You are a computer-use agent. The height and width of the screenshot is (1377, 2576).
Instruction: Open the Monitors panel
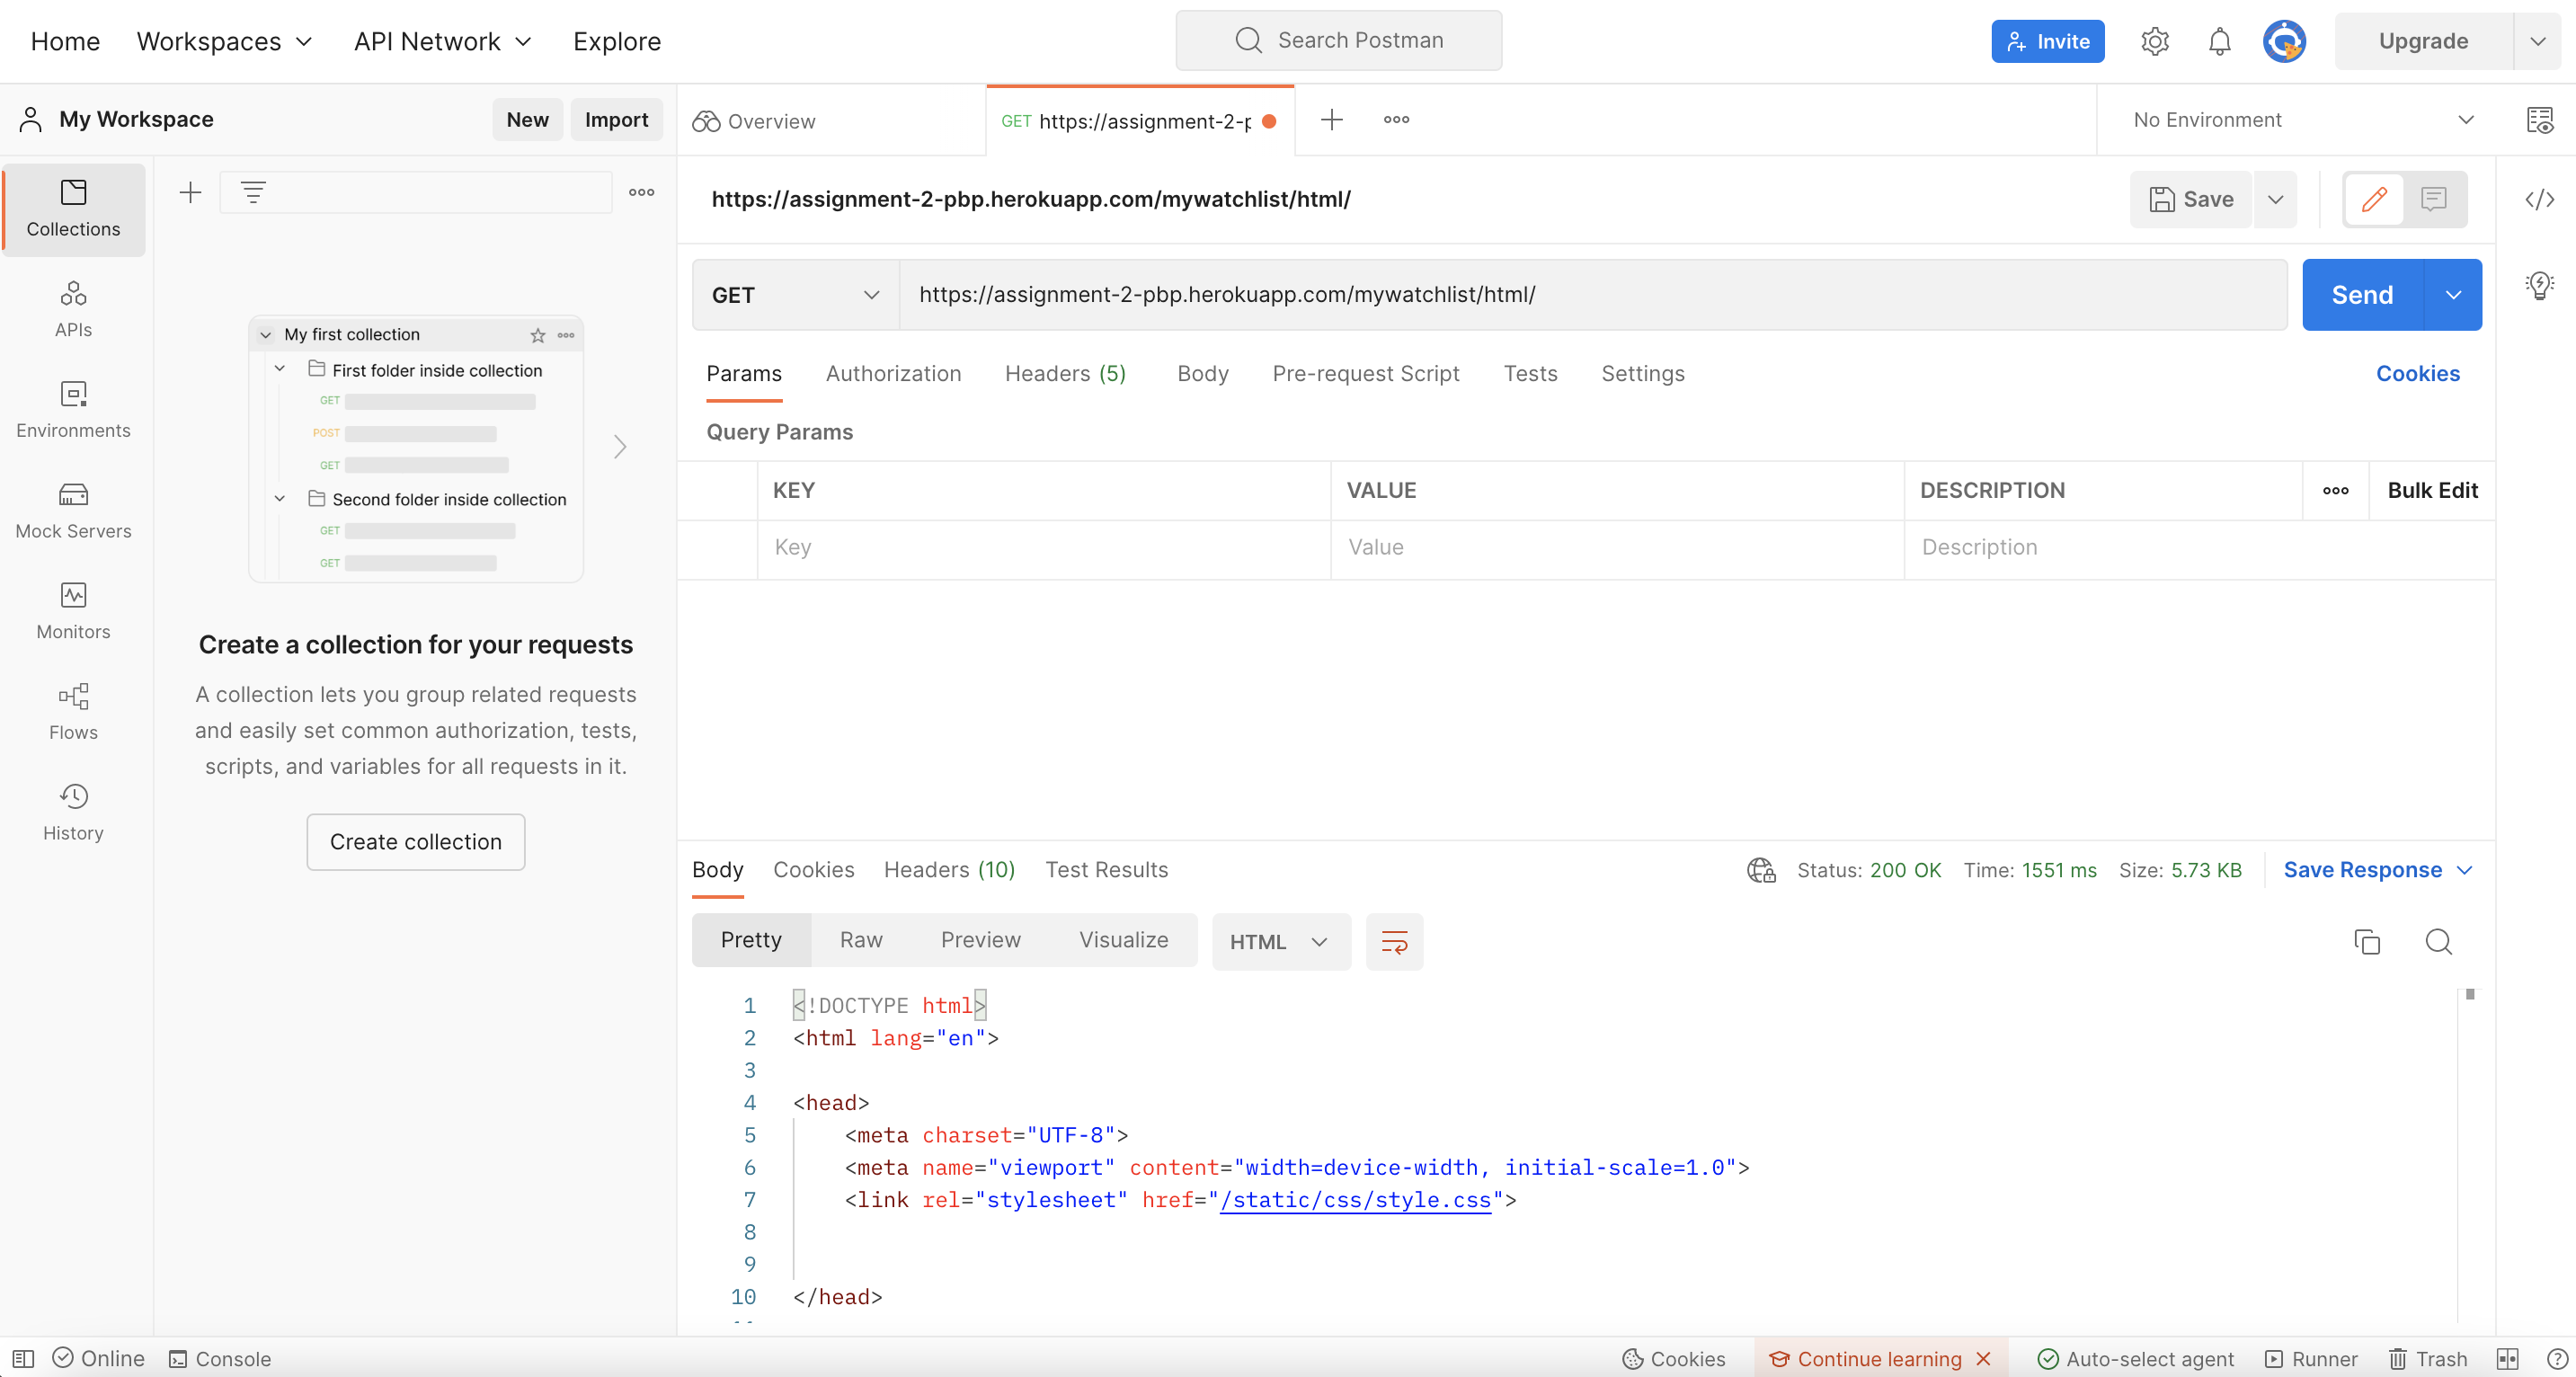[x=73, y=610]
